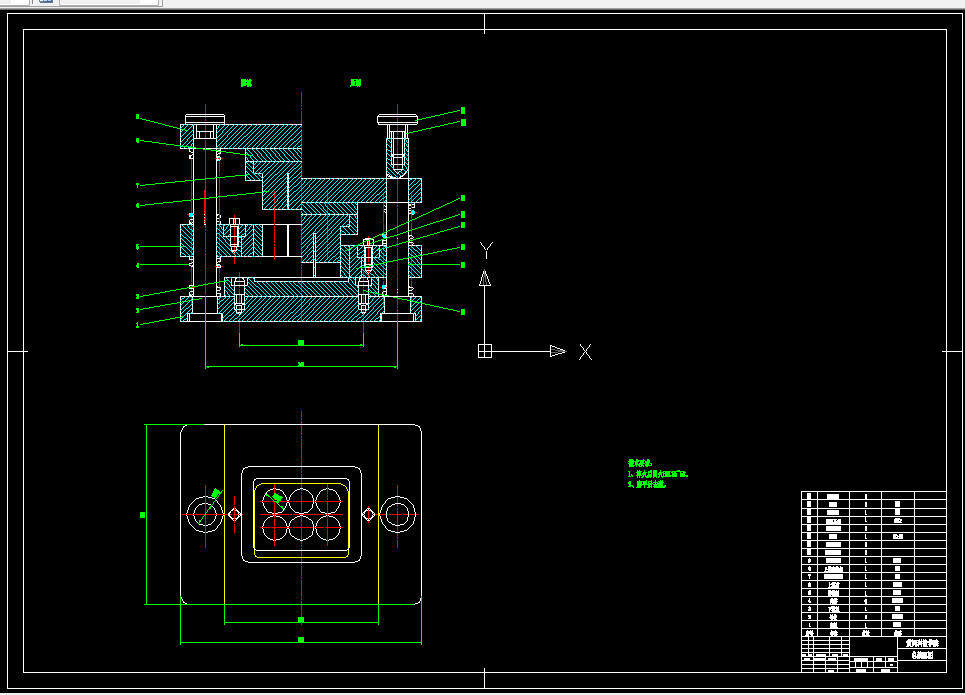Select the topmost right-side balloon leader endpoint

pos(463,111)
